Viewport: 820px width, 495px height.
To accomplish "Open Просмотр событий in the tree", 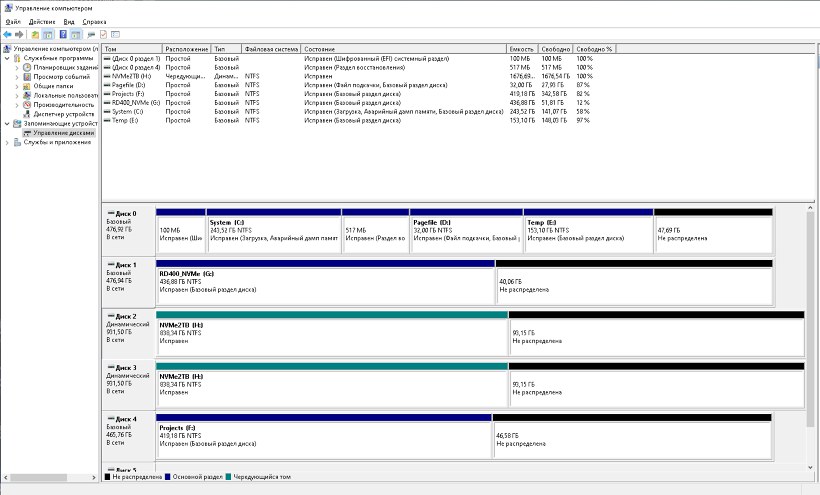I will click(61, 76).
